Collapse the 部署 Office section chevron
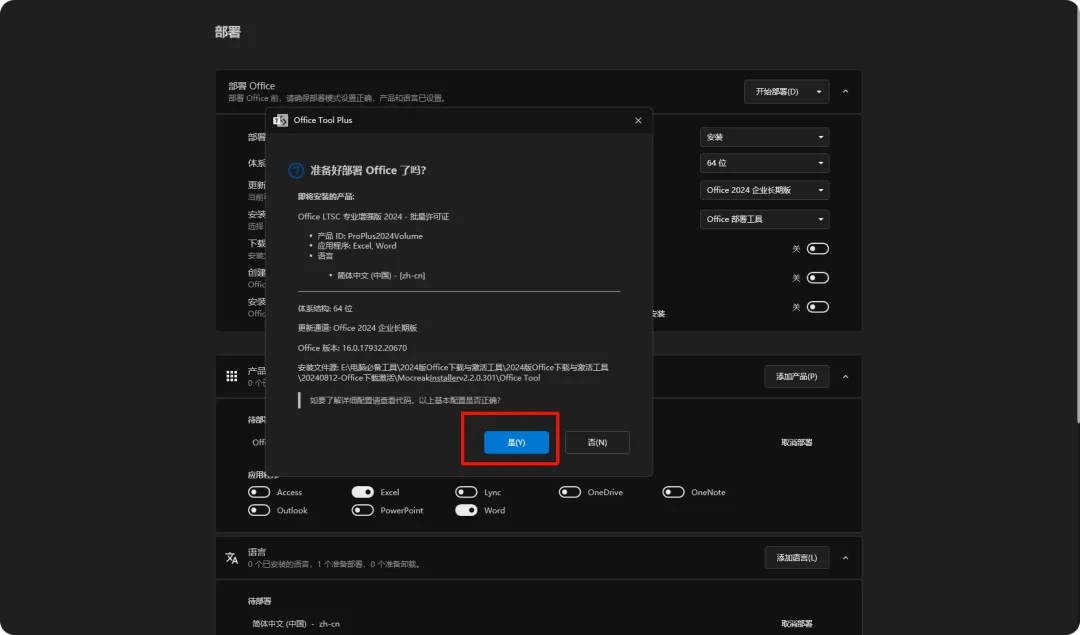The height and width of the screenshot is (635, 1080). pos(845,92)
